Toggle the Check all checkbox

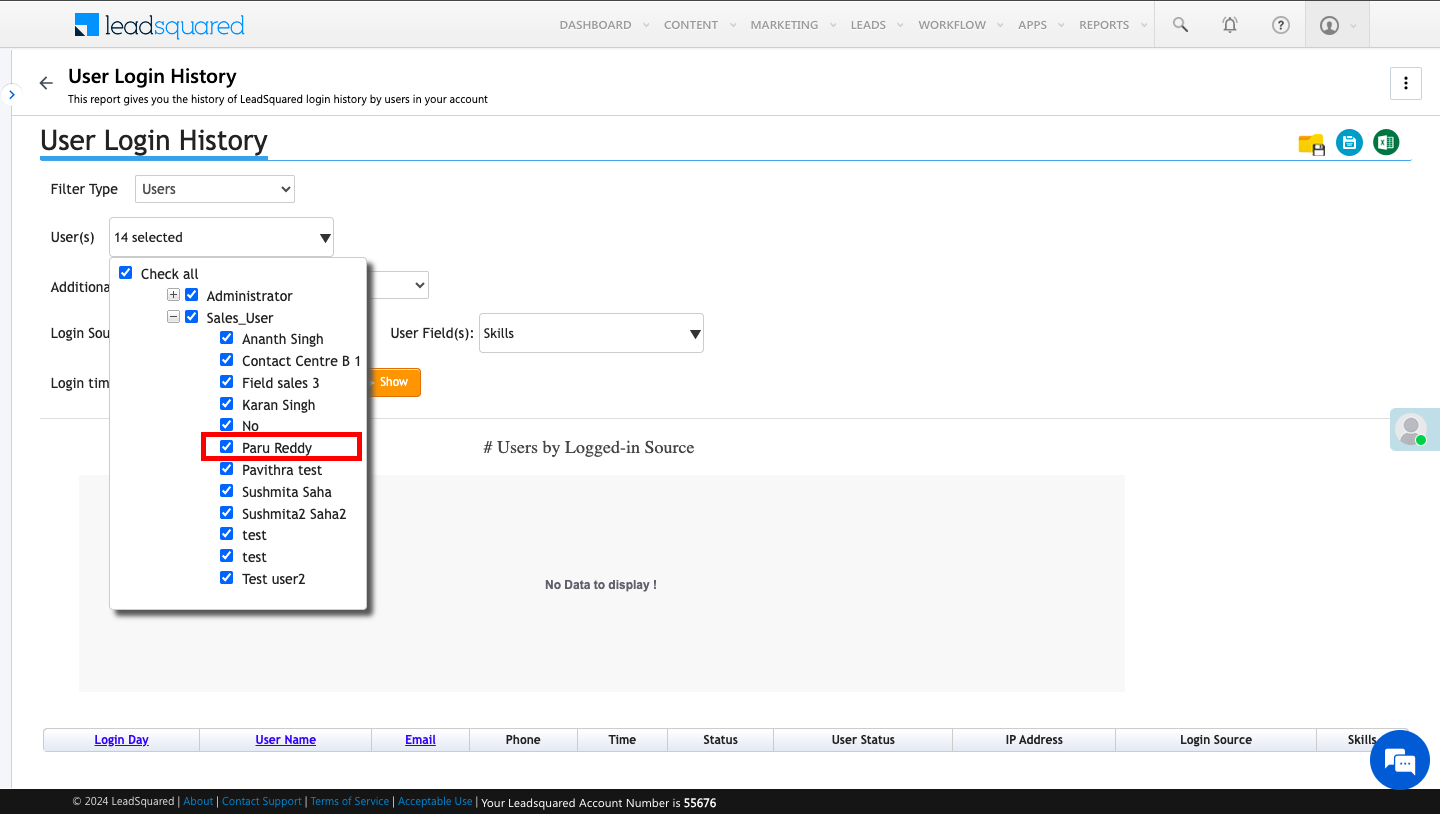coord(126,273)
